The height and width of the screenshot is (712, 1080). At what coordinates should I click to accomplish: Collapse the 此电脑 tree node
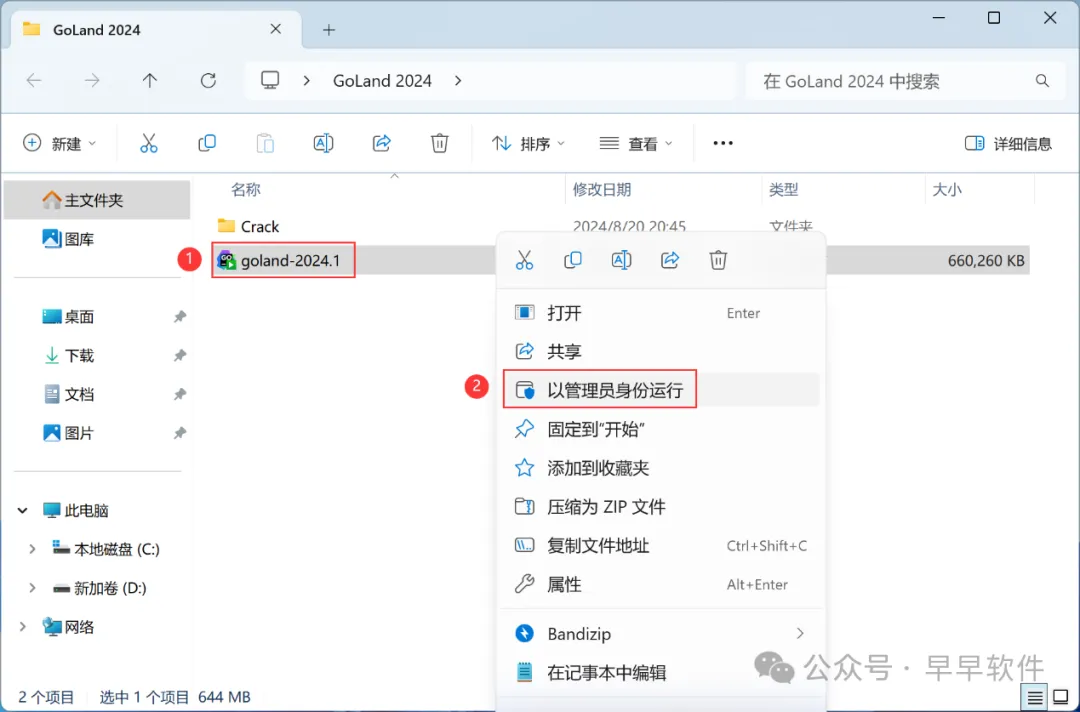tap(23, 510)
